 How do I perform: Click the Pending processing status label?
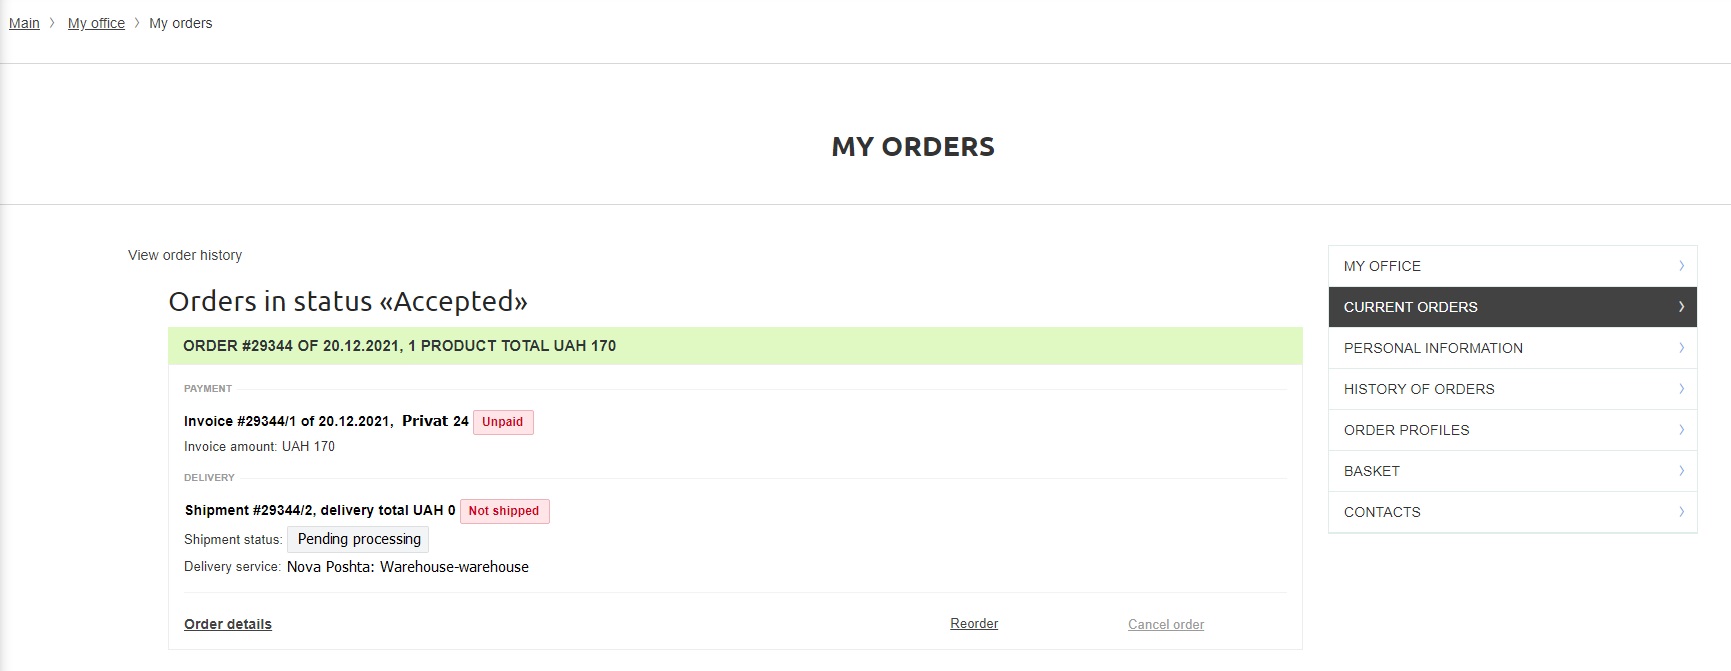pos(357,539)
